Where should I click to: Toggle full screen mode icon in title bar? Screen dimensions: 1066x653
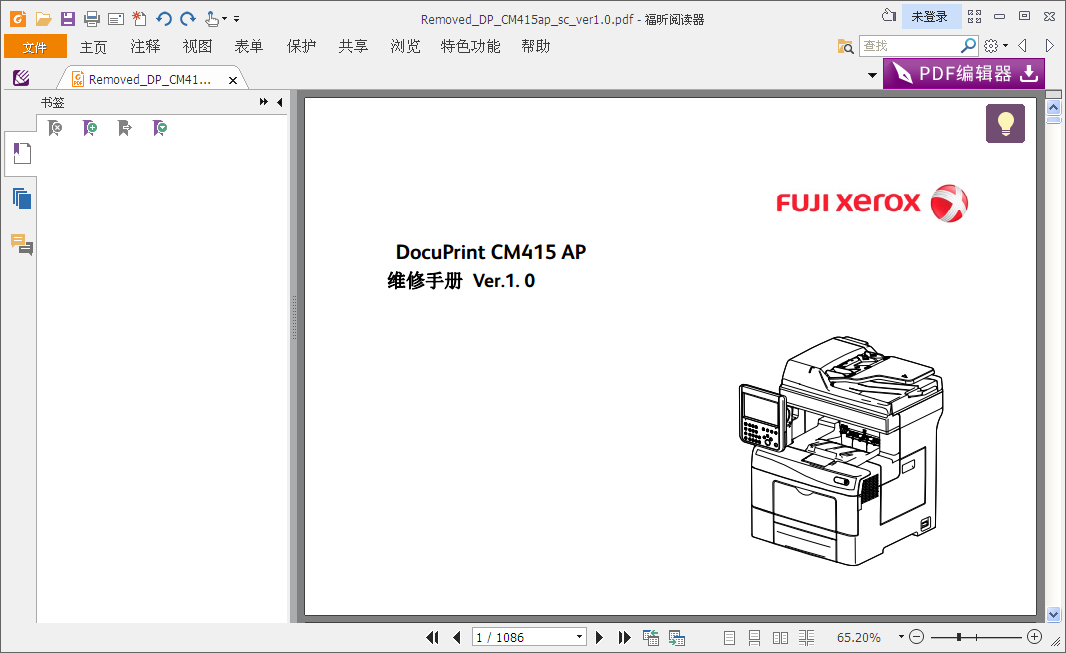coord(974,16)
